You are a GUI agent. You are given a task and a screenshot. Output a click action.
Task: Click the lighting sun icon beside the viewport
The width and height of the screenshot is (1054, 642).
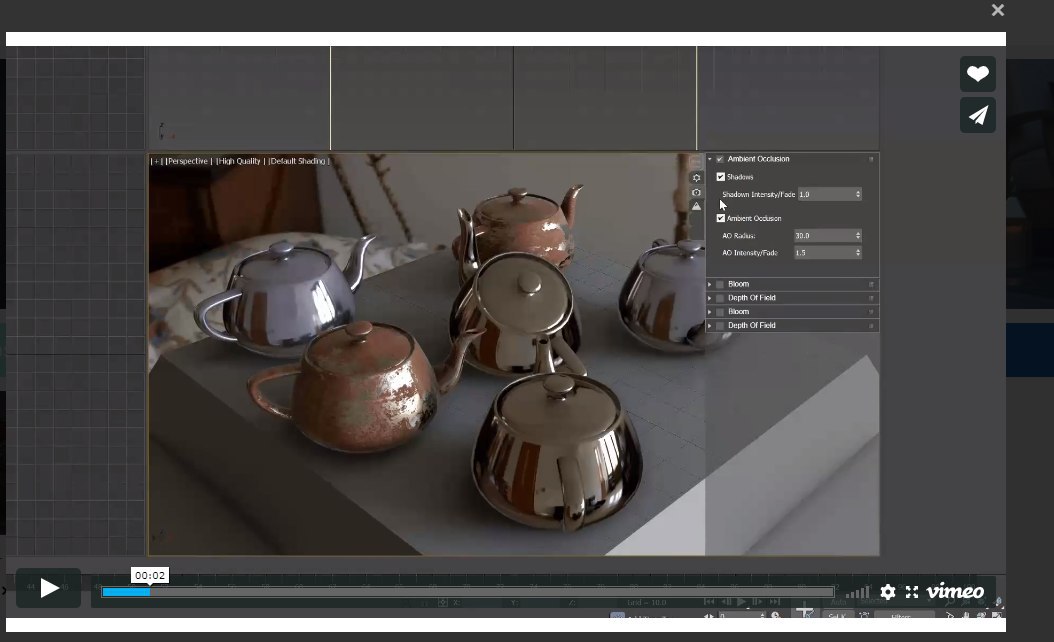point(696,178)
